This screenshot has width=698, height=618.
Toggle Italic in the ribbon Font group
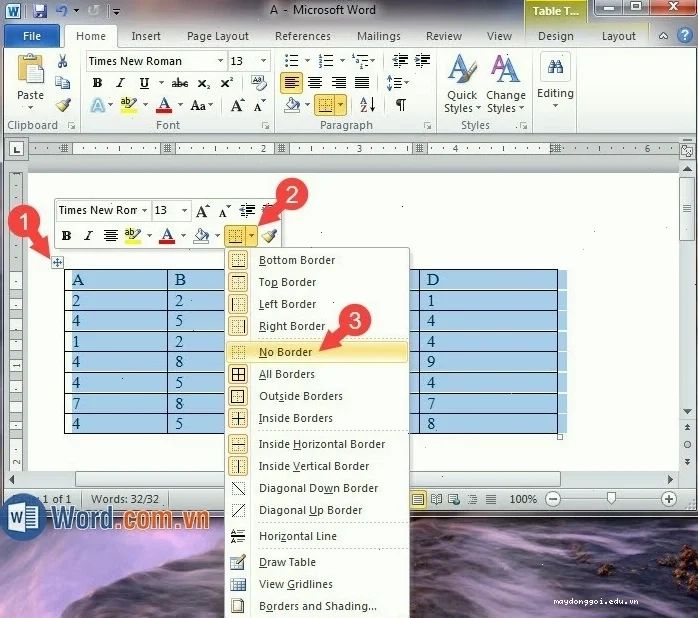tap(120, 83)
